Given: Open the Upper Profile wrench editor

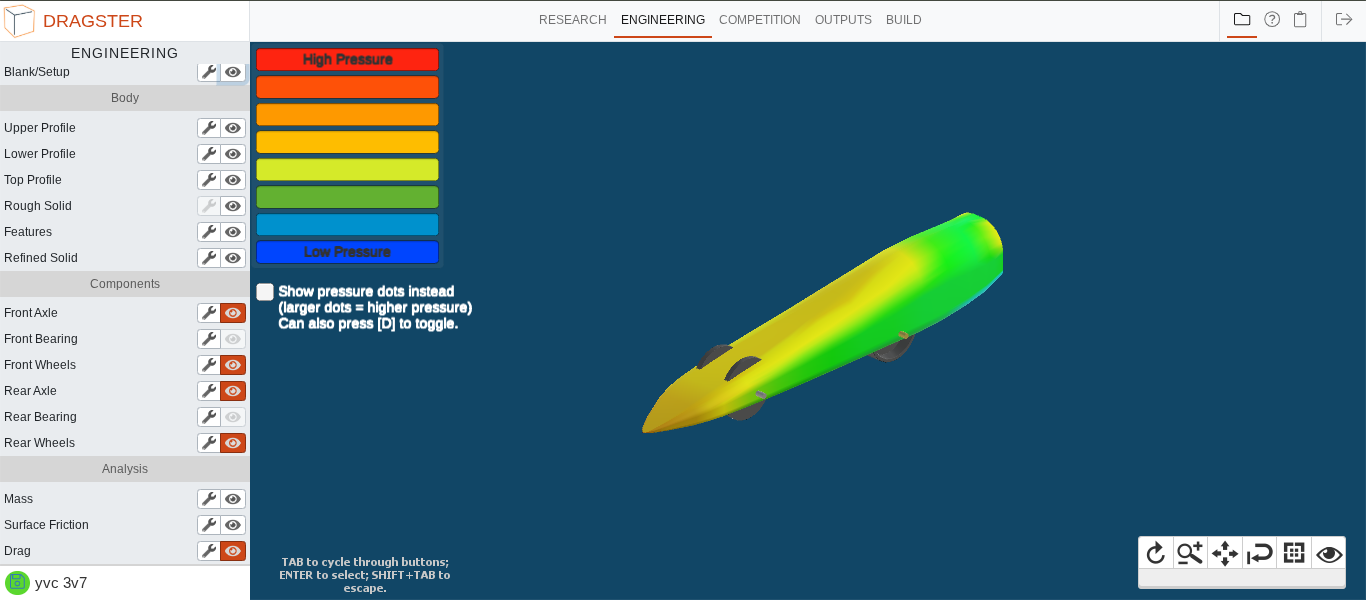Looking at the screenshot, I should point(208,128).
